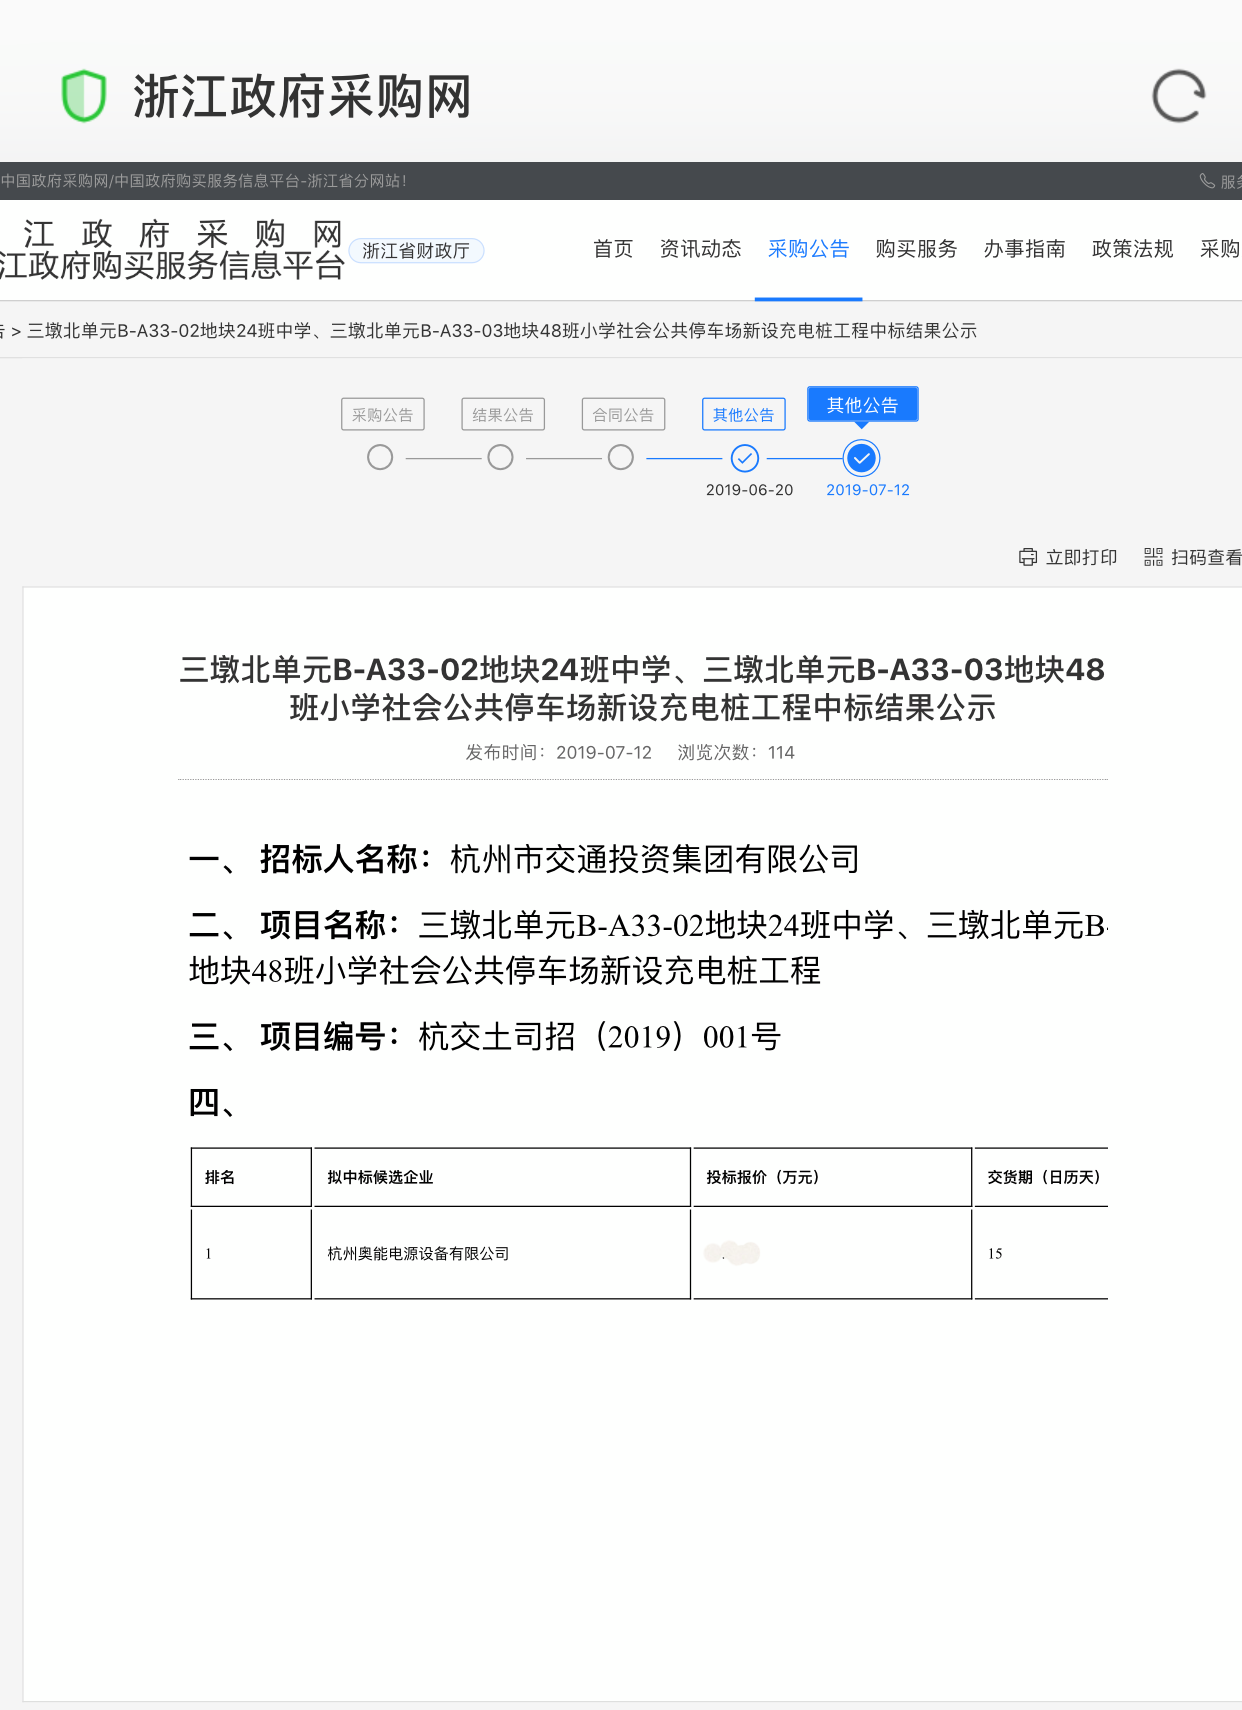Screen dimensions: 1242x1710
Task: Open the 办事指南 navigation tab
Action: click(1025, 249)
